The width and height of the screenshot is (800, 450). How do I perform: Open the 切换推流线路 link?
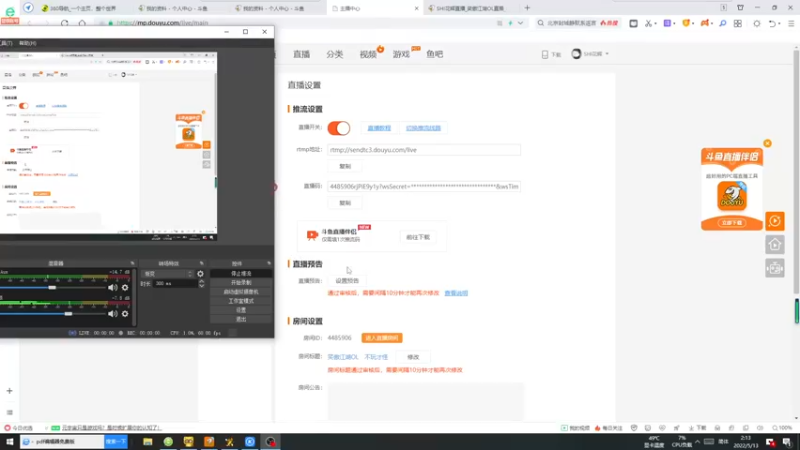tap(423, 128)
